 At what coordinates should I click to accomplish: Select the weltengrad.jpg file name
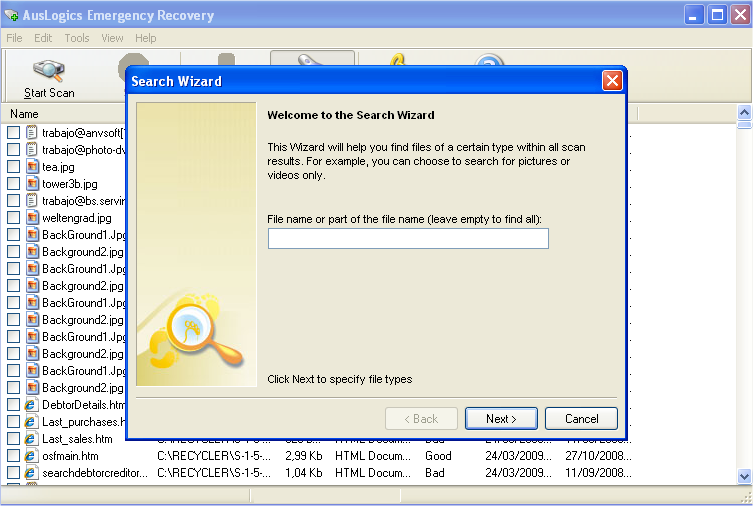tap(77, 218)
